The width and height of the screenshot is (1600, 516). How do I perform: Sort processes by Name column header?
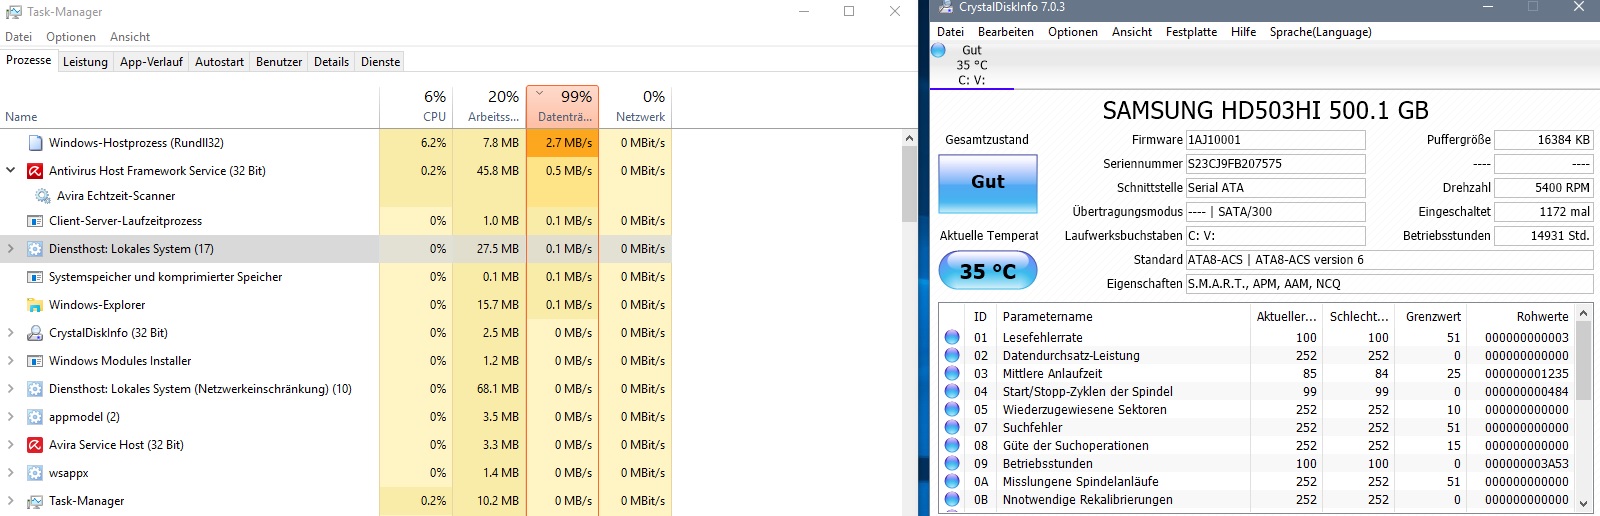tap(190, 106)
